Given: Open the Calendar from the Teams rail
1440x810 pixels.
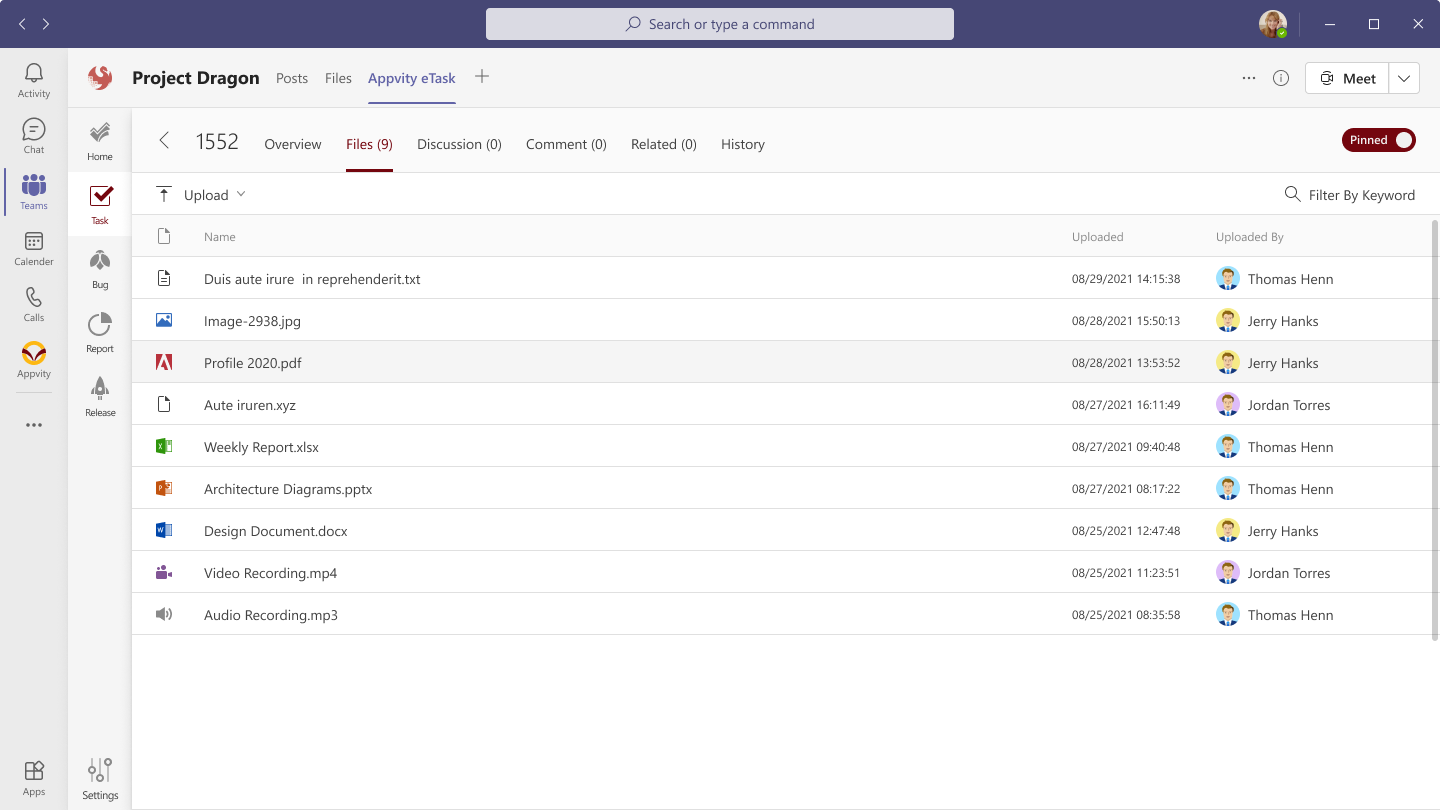Looking at the screenshot, I should pyautogui.click(x=33, y=248).
